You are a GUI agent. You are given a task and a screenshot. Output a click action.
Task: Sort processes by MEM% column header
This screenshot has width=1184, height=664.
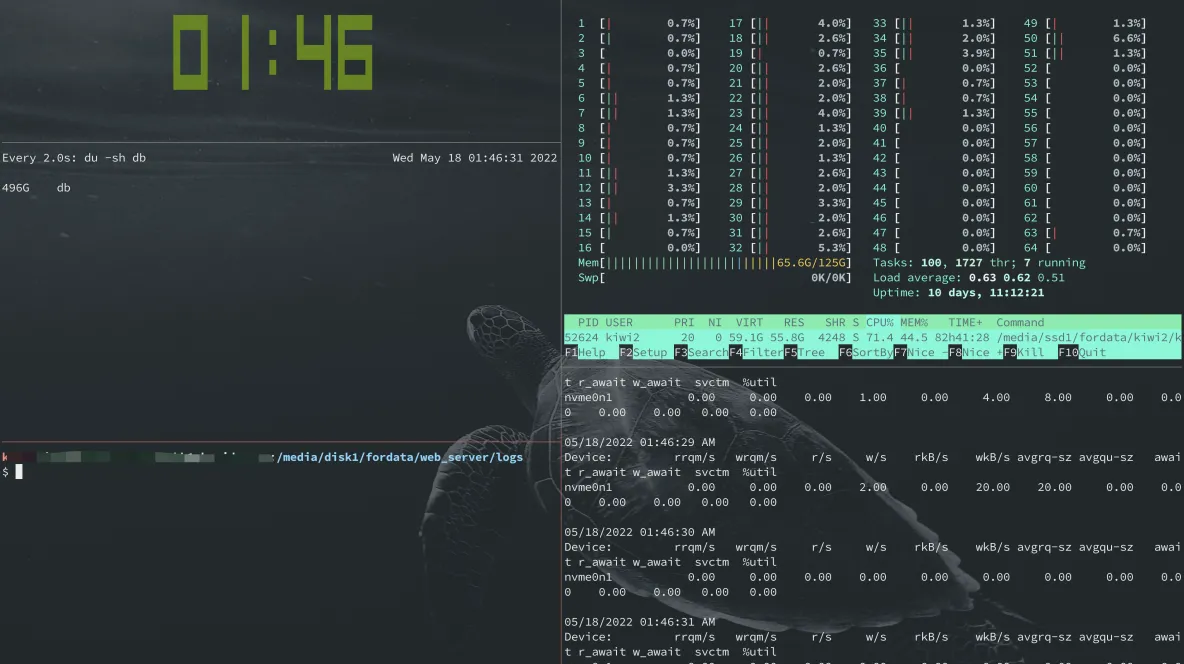tap(914, 323)
